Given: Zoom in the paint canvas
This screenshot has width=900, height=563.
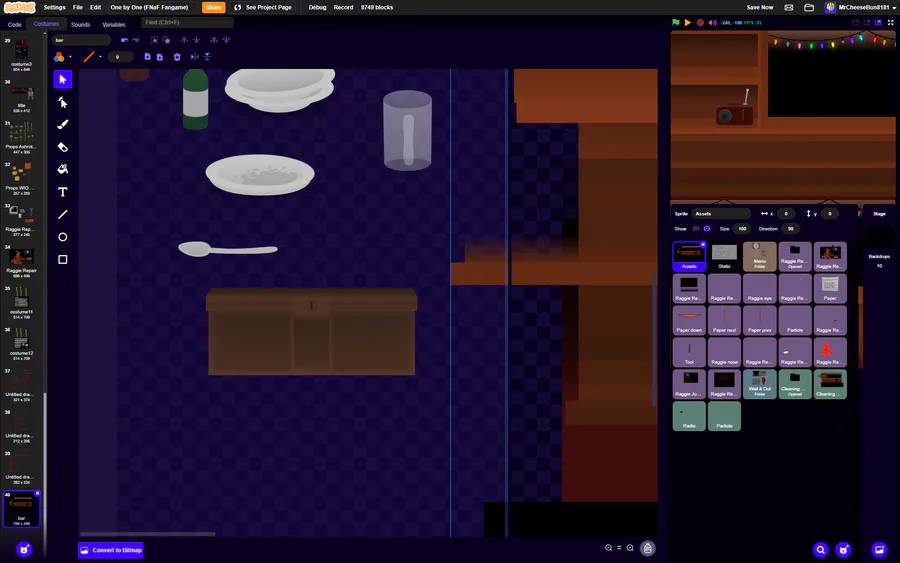Looking at the screenshot, I should click(x=630, y=548).
